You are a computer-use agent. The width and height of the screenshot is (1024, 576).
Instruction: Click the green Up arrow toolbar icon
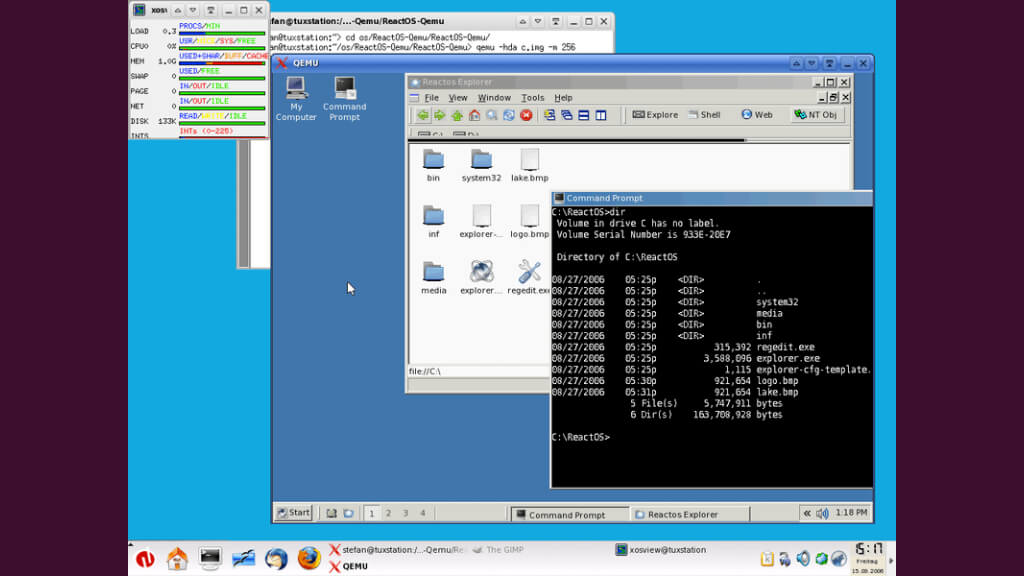457,115
